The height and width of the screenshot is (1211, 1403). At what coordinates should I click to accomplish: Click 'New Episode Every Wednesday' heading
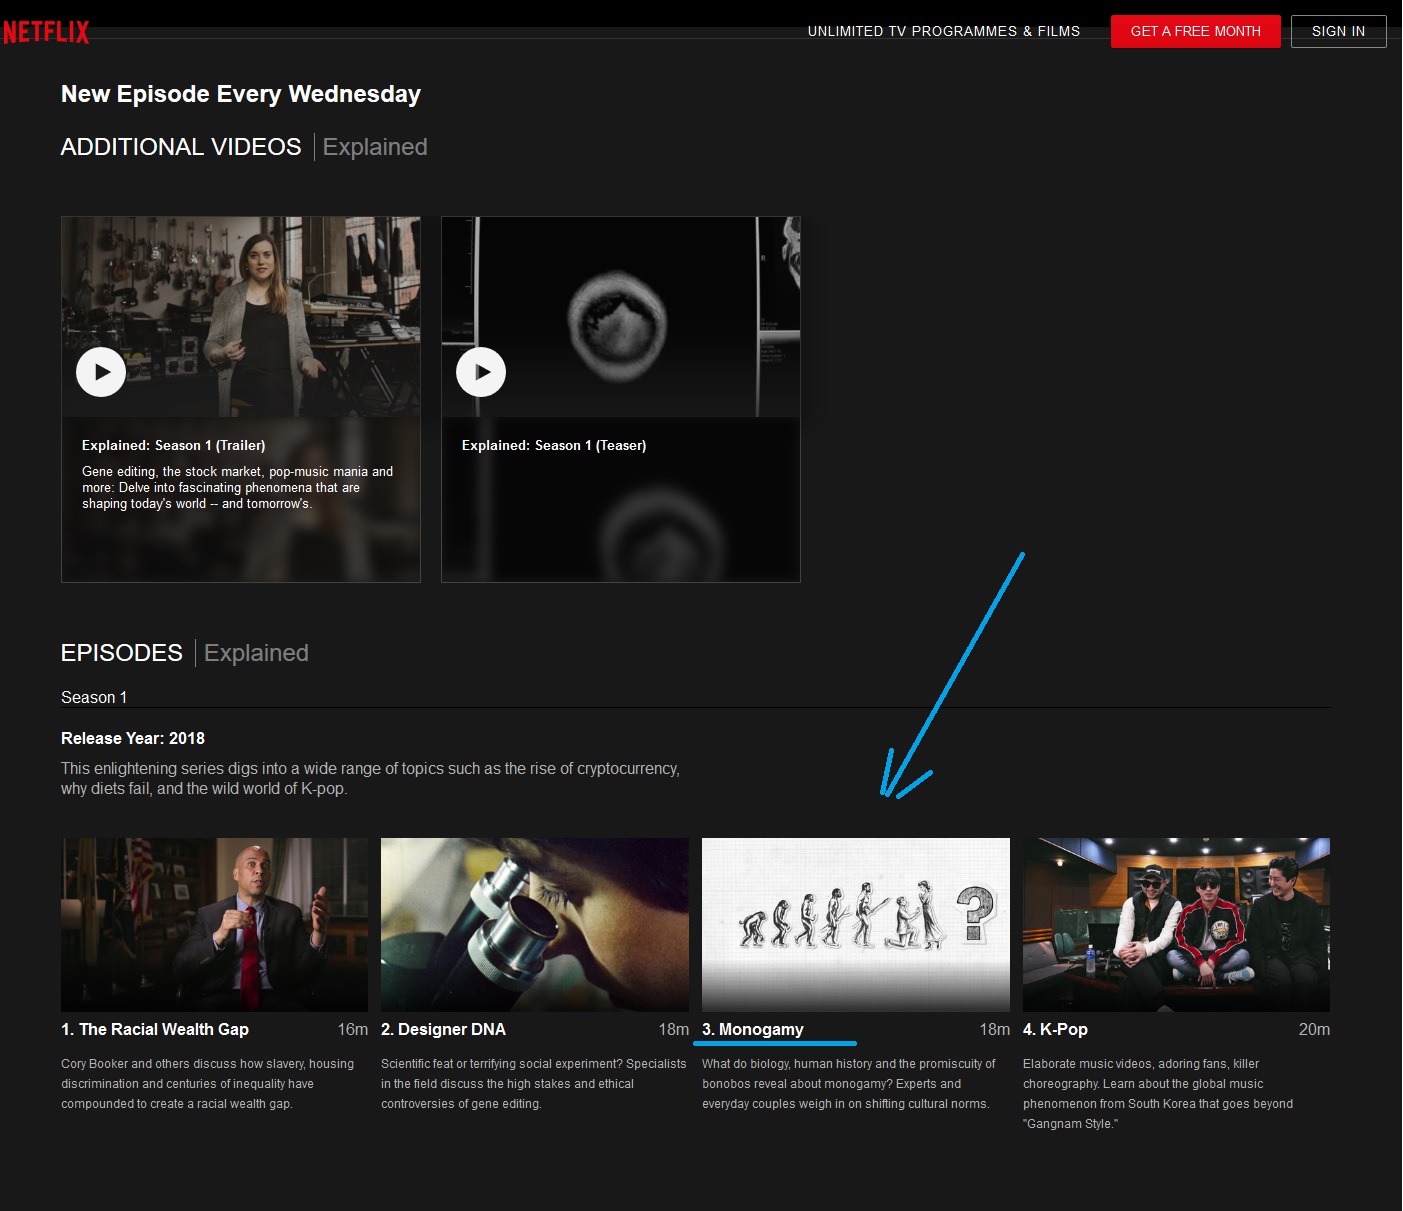[241, 94]
